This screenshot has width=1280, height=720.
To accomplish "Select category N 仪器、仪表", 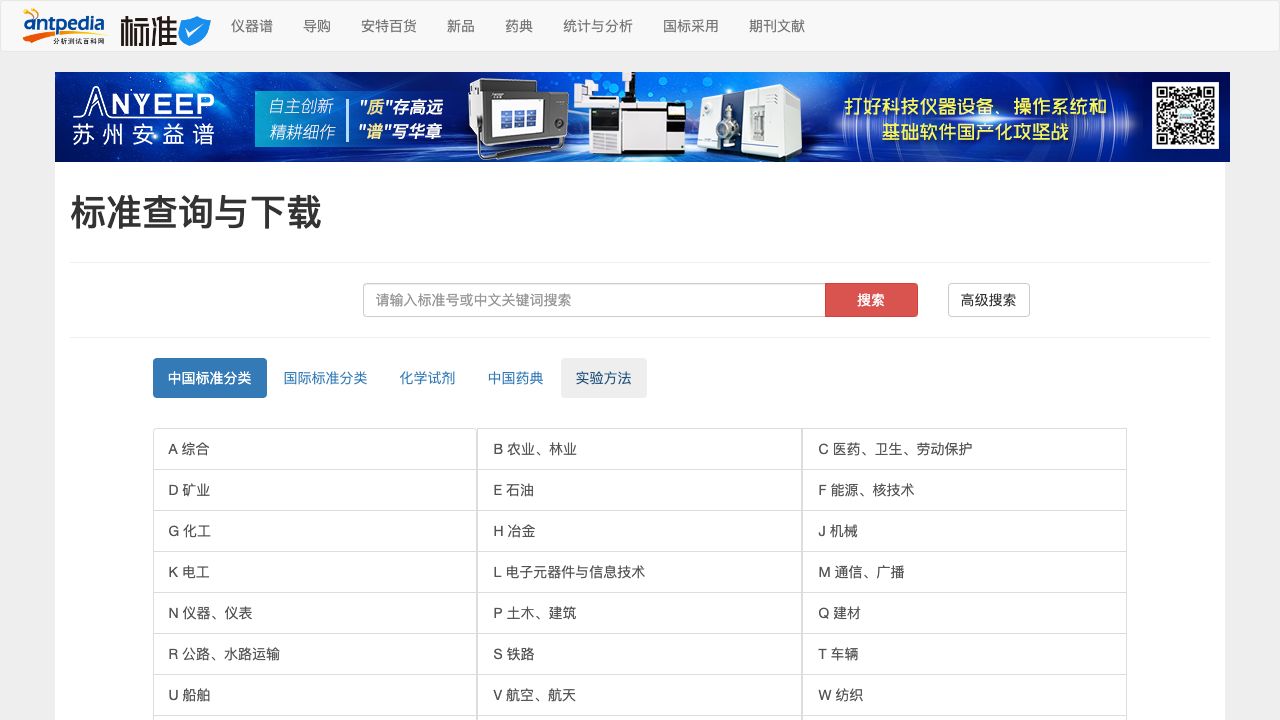I will tap(210, 613).
